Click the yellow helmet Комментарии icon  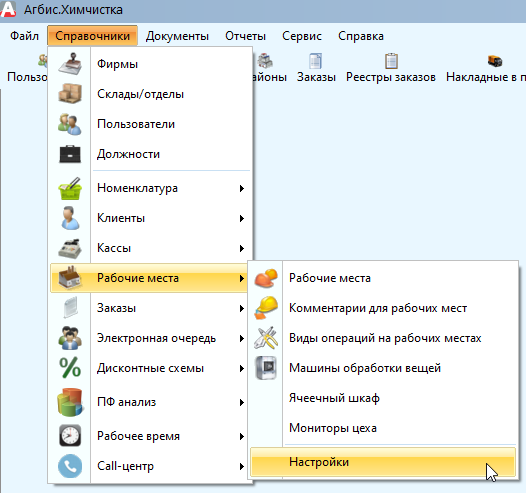266,308
